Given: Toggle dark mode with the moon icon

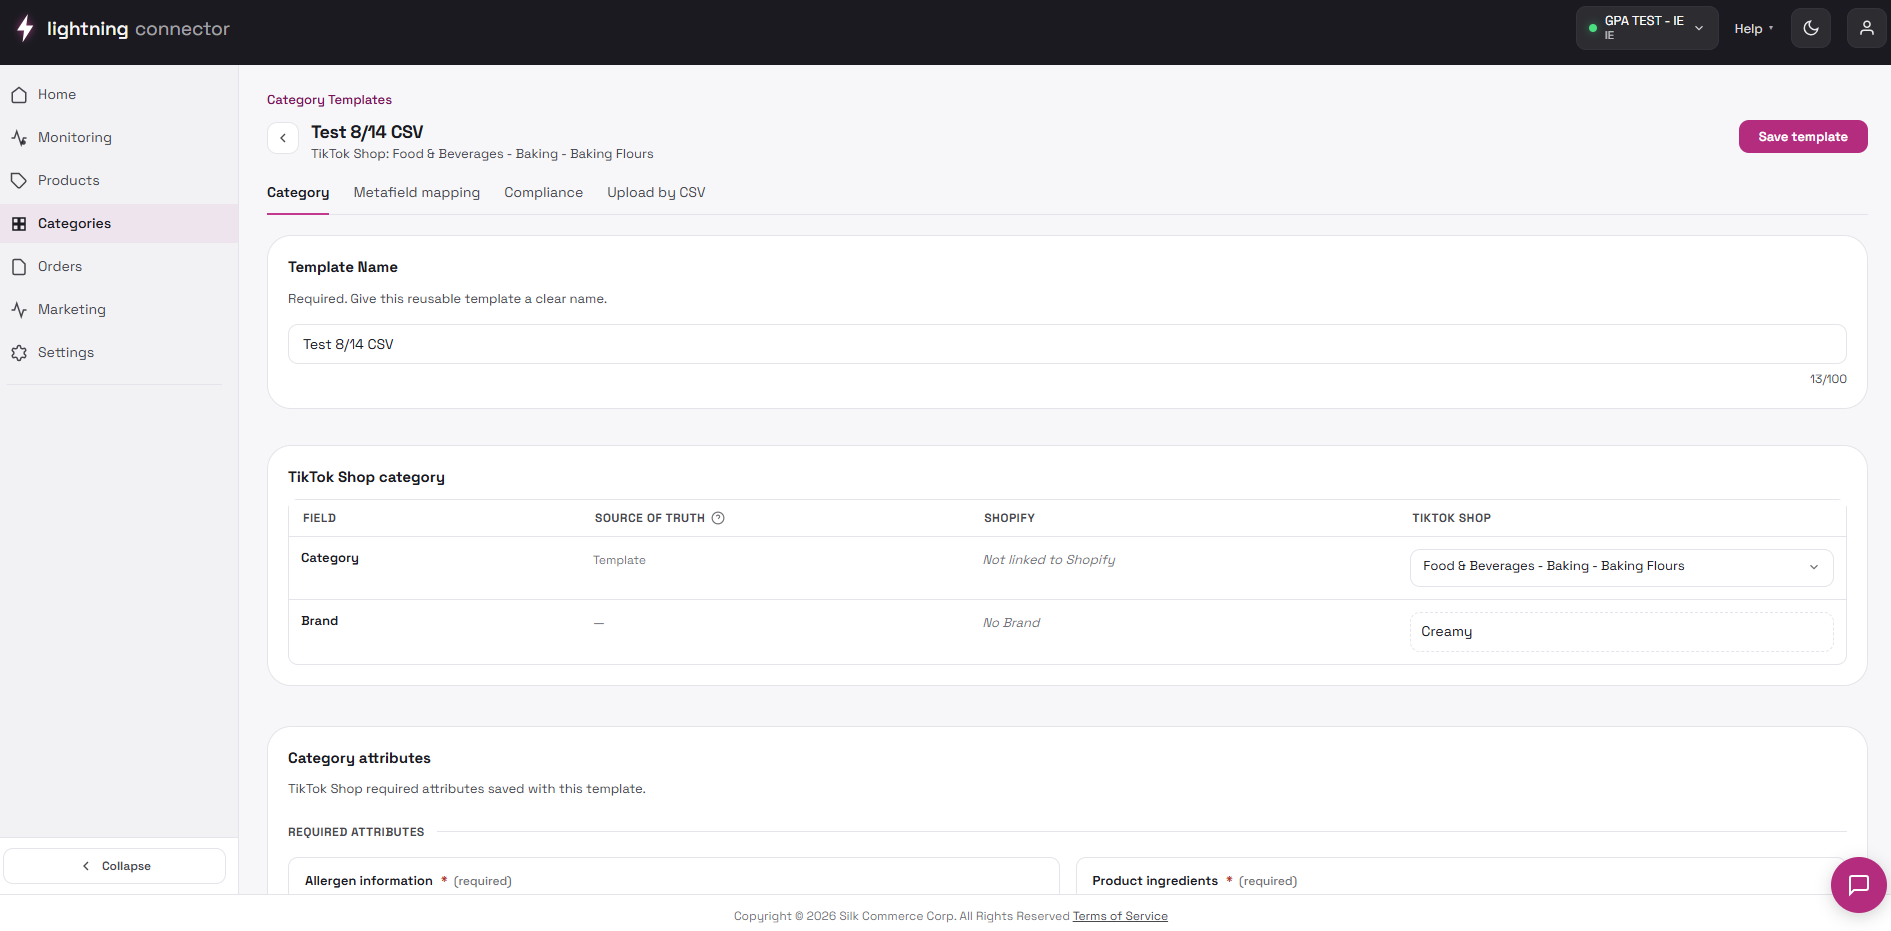Looking at the screenshot, I should click(1811, 28).
